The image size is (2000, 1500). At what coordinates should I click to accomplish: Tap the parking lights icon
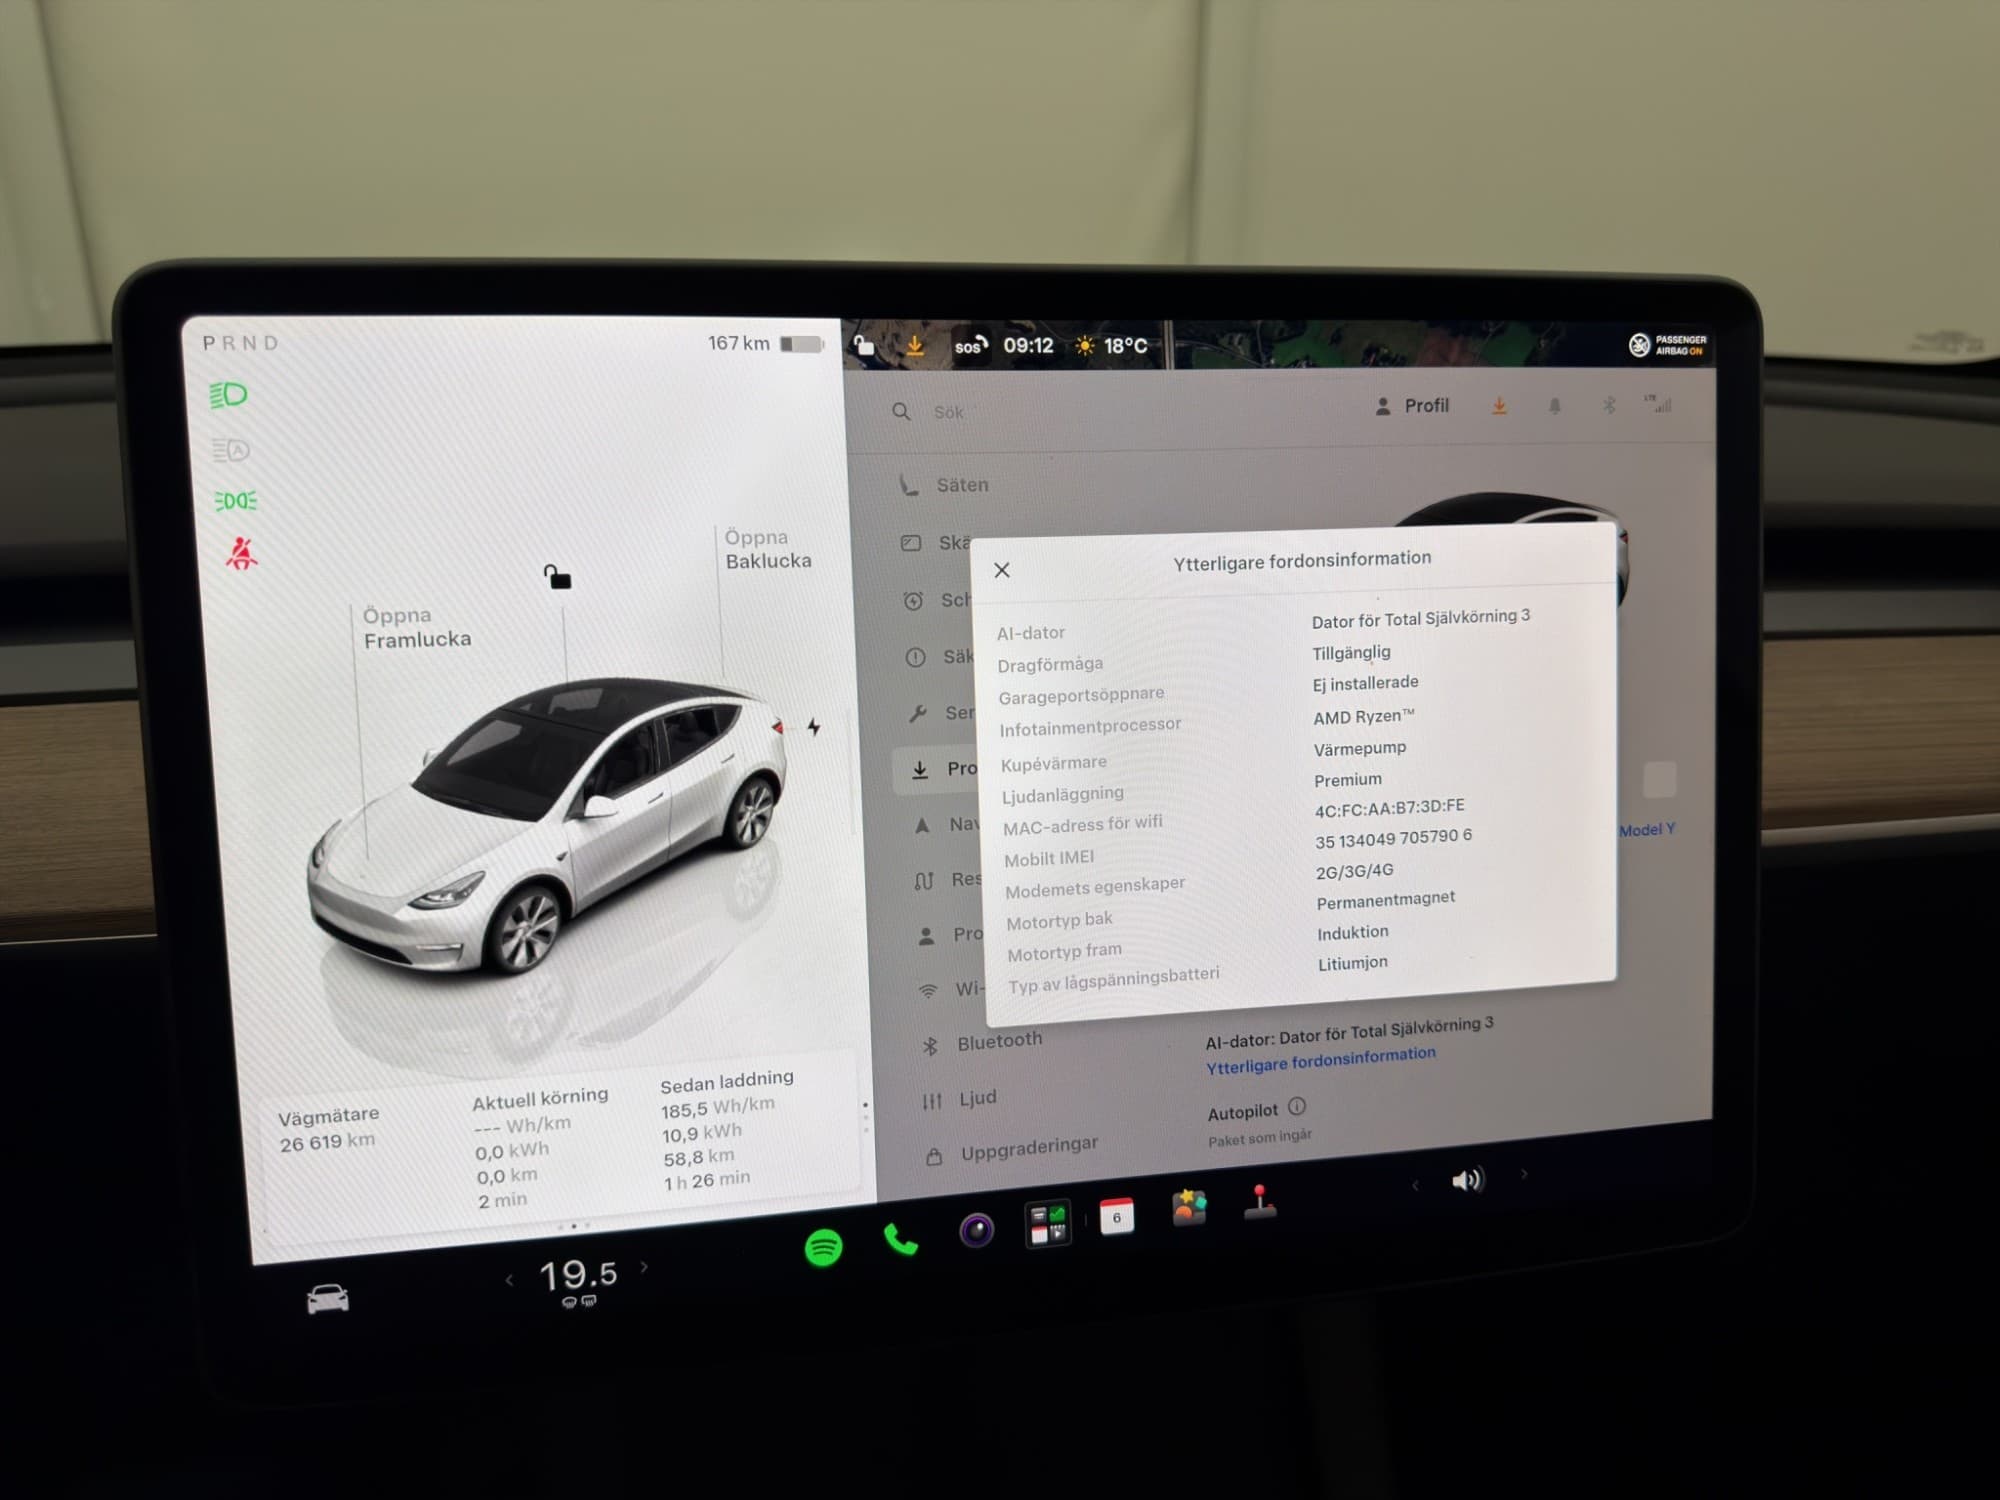click(235, 500)
